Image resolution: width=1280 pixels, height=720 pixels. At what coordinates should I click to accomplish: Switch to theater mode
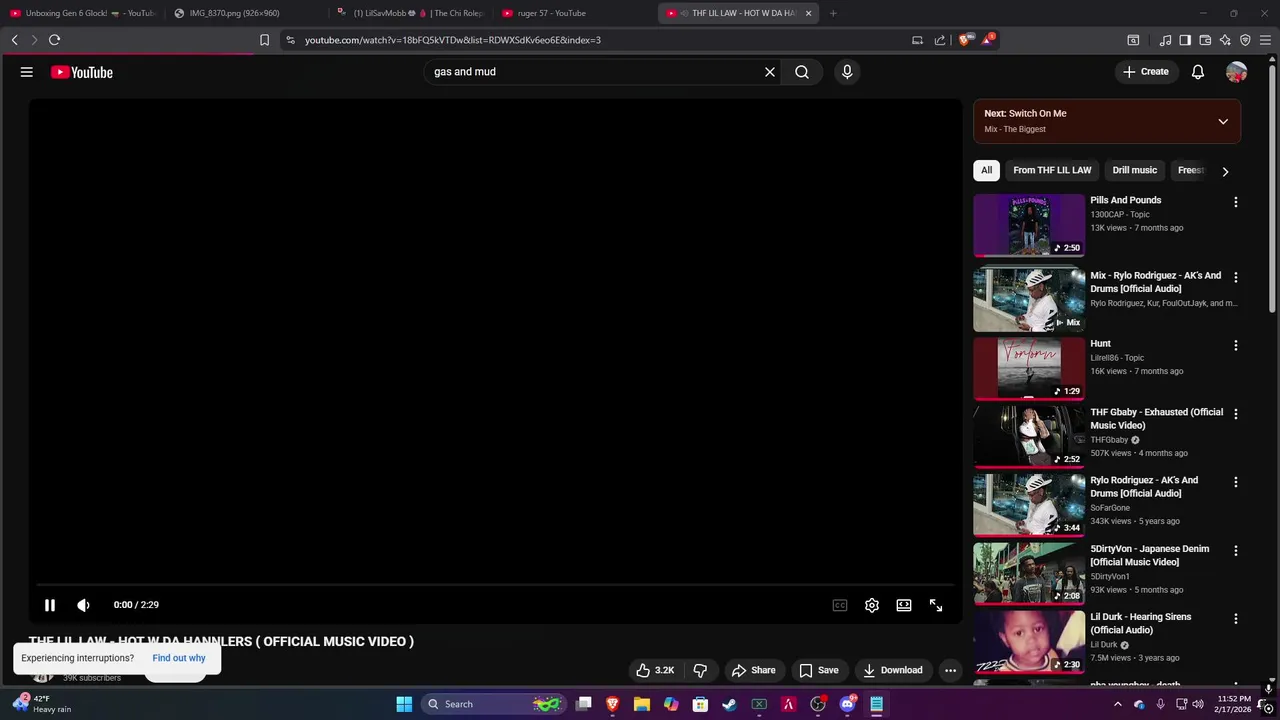click(904, 605)
